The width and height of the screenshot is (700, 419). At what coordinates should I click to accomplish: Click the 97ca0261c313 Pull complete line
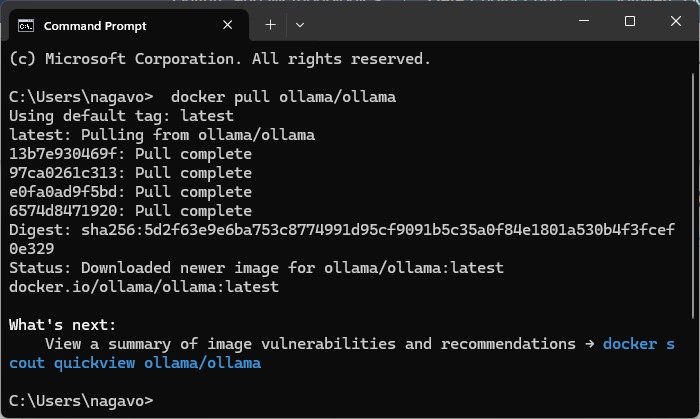coord(130,173)
